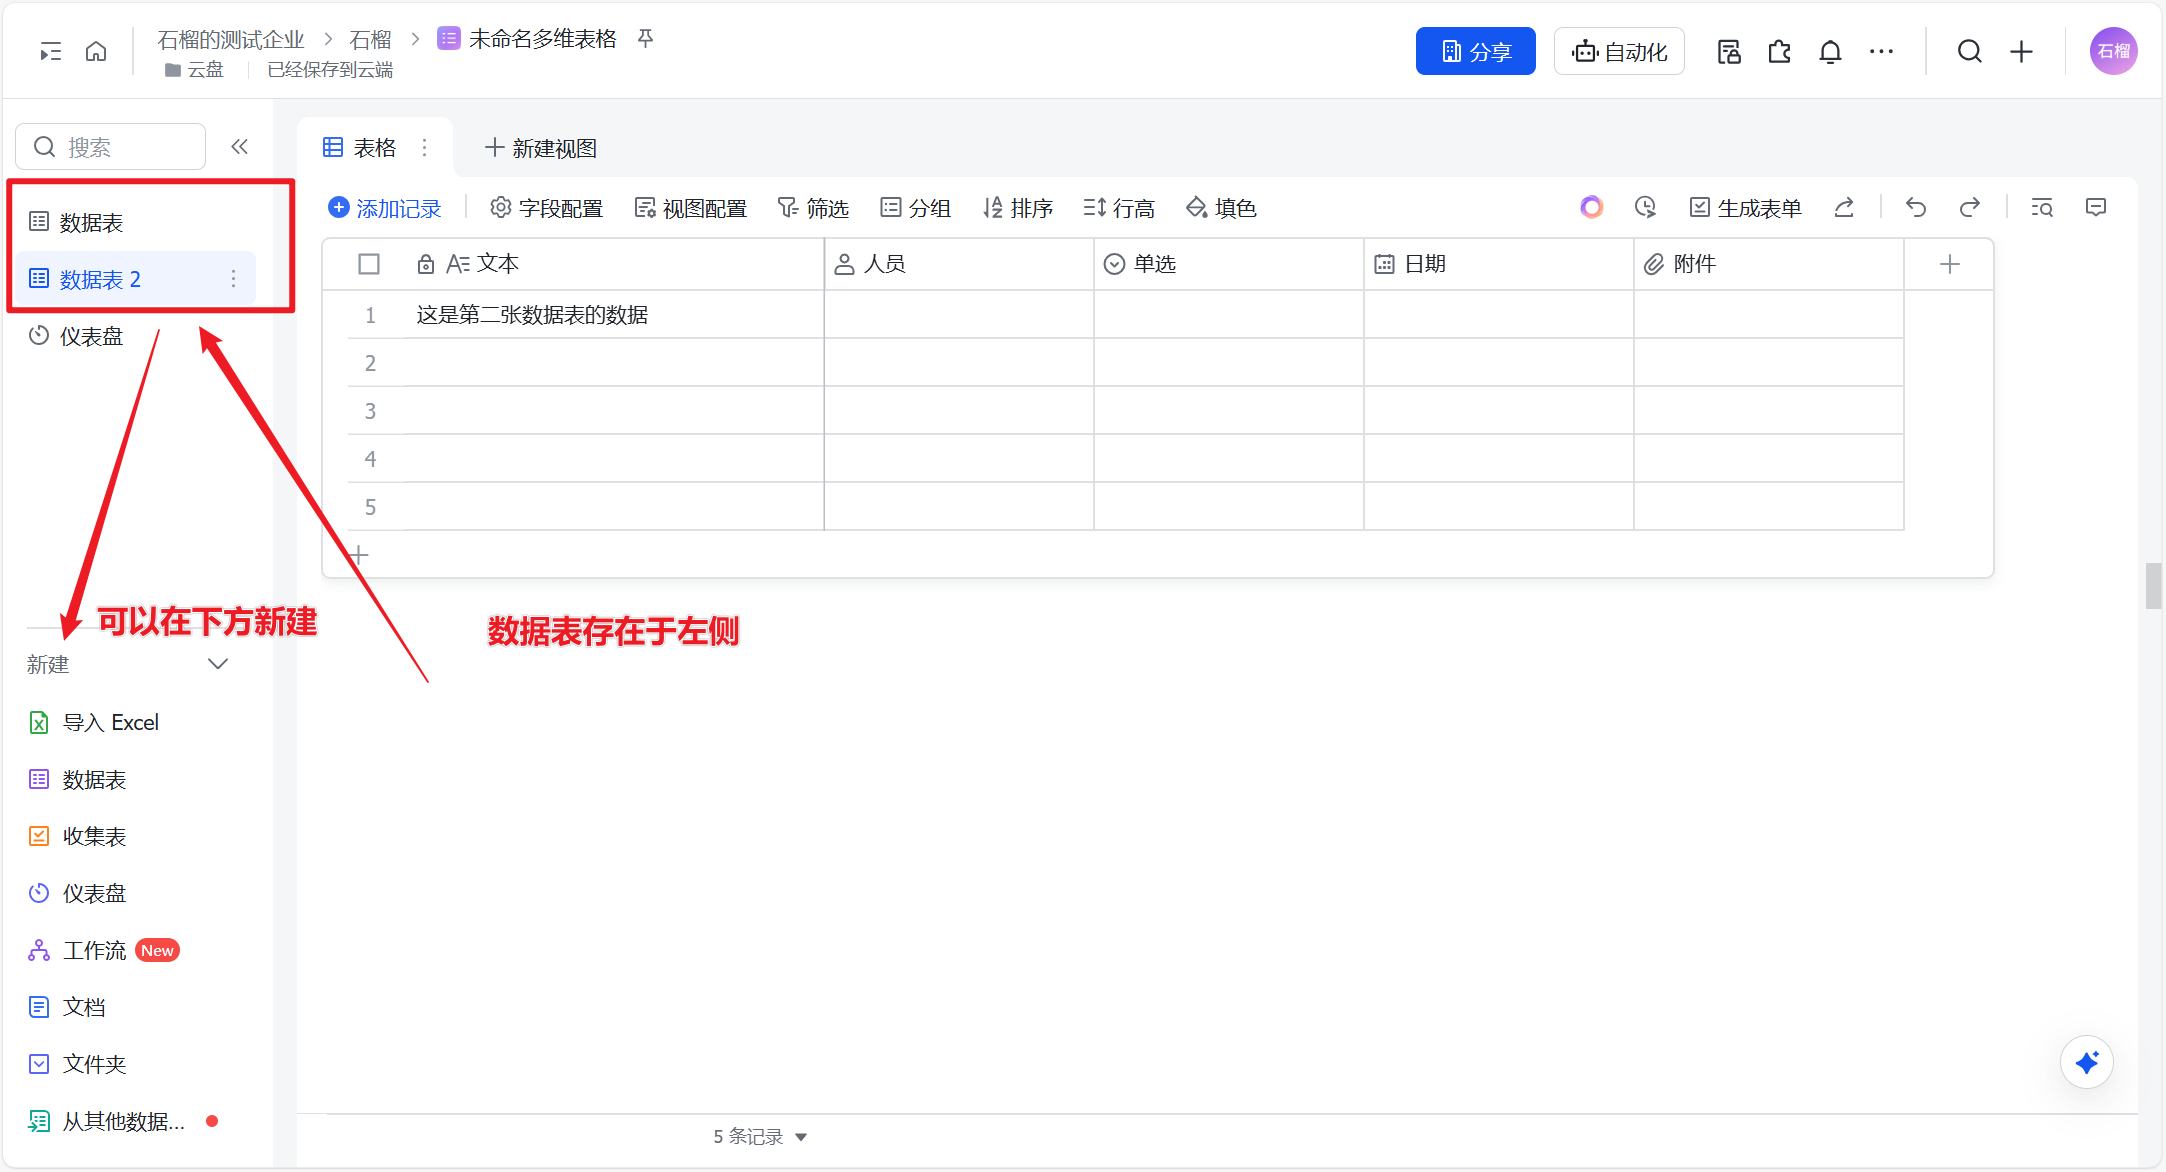Open the AI assistant sparkle button
This screenshot has width=2166, height=1172.
2086,1062
